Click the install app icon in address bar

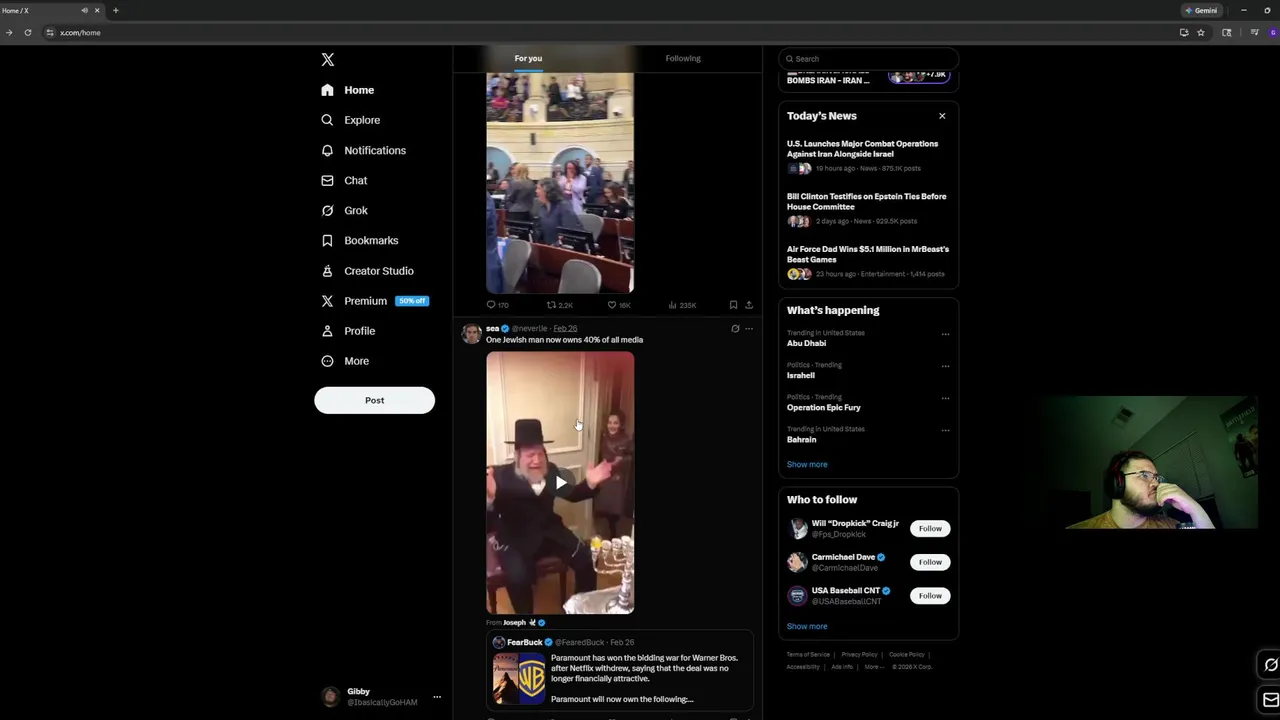(x=1184, y=32)
